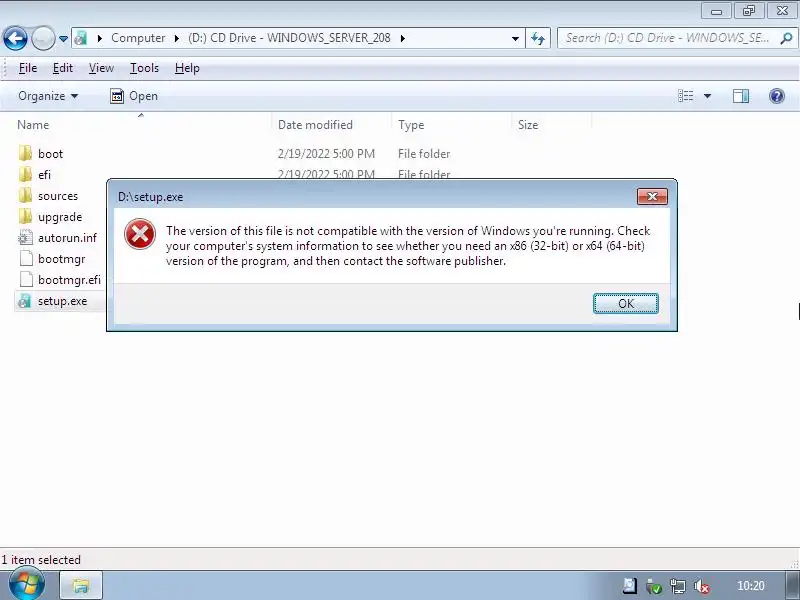Click the Windows Start orb

pos(26,585)
